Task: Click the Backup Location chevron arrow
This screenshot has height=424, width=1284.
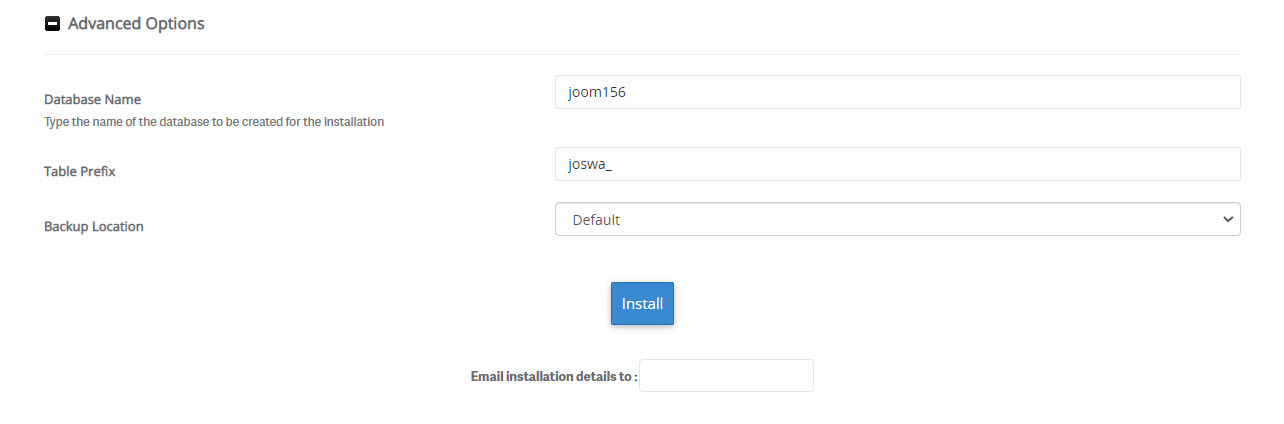Action: tap(1228, 219)
